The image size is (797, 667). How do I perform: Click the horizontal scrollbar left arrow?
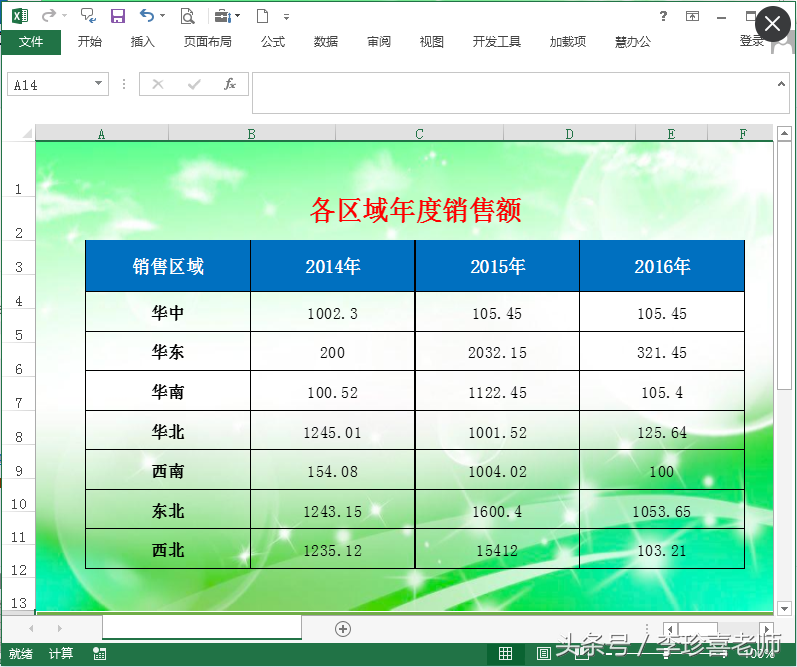tap(670, 629)
